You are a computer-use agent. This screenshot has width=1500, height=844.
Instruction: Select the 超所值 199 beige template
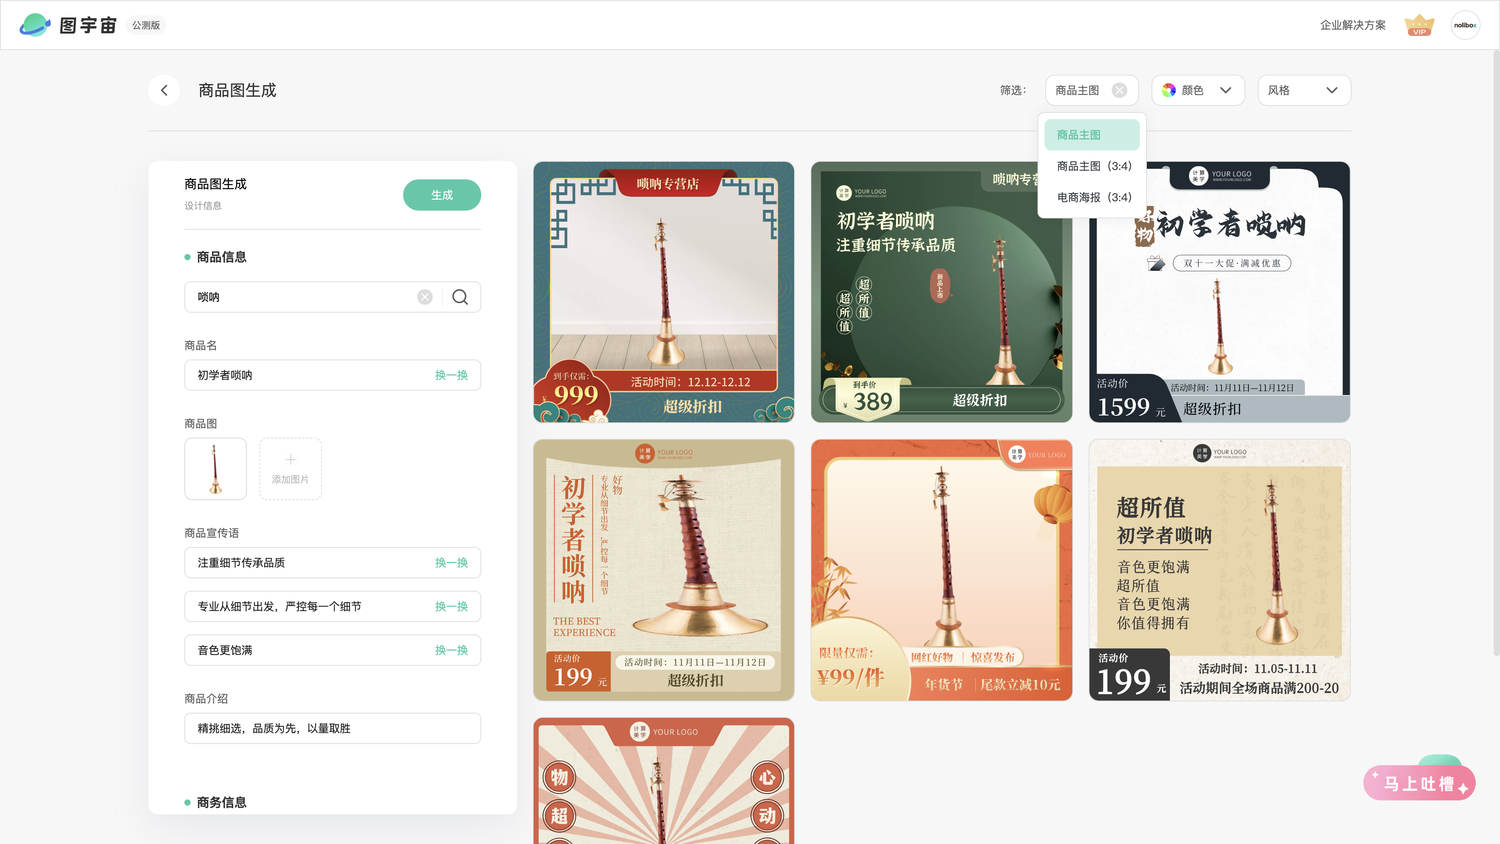(x=1219, y=570)
